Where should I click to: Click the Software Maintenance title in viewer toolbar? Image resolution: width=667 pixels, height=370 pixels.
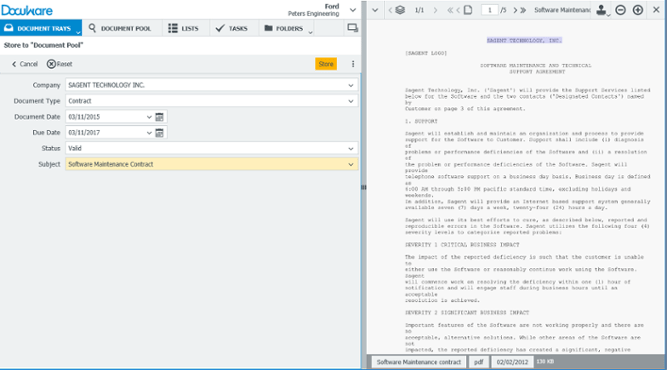(x=562, y=10)
